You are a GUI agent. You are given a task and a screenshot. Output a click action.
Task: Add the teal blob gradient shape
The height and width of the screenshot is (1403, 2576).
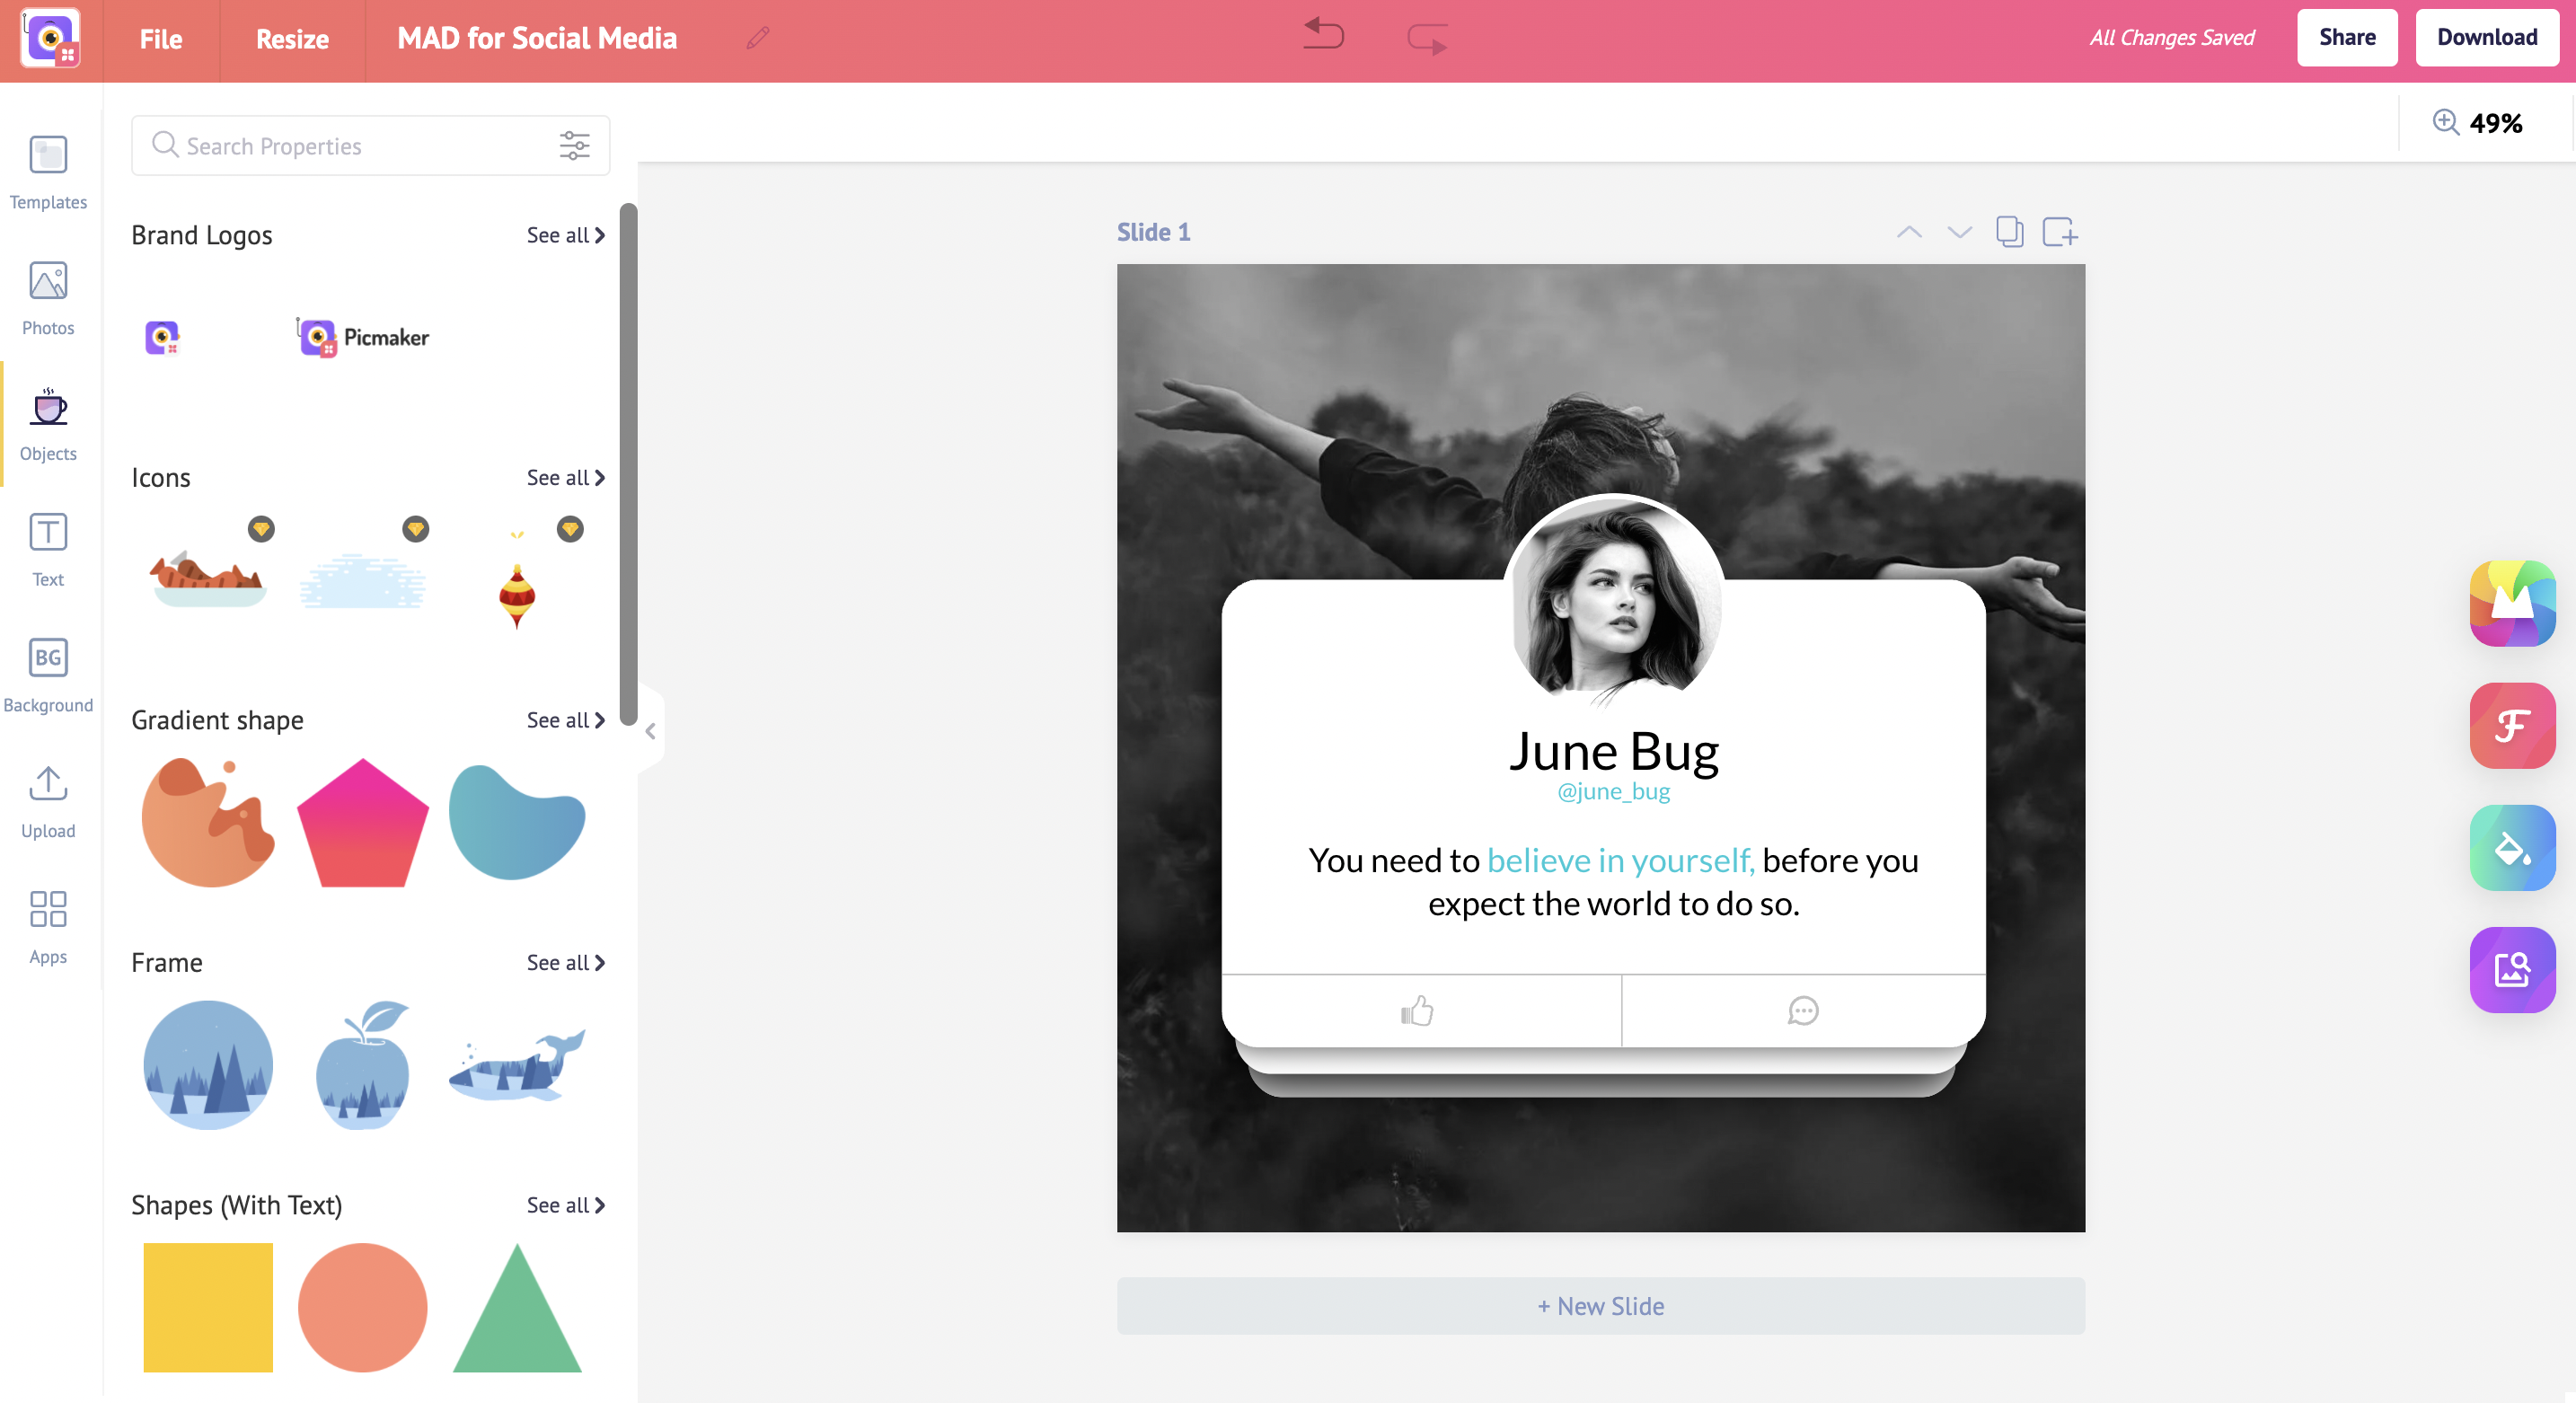click(x=517, y=822)
